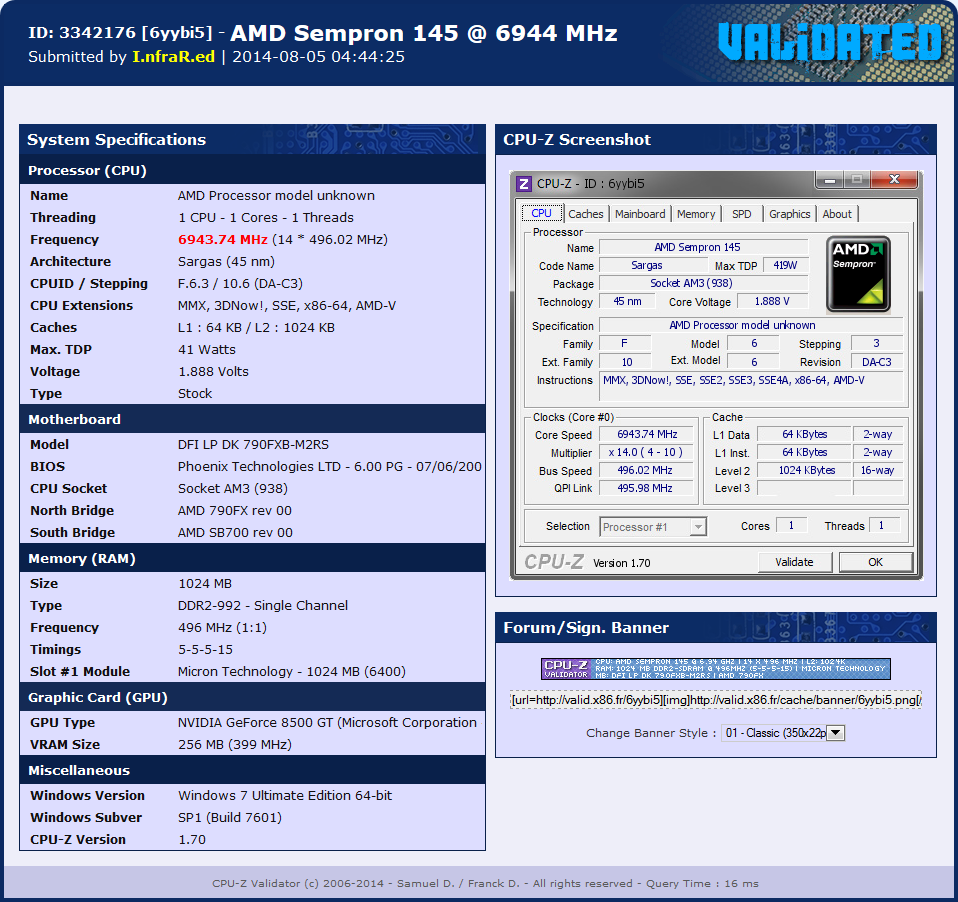The height and width of the screenshot is (902, 958).
Task: Open the About tab
Action: pyautogui.click(x=836, y=214)
